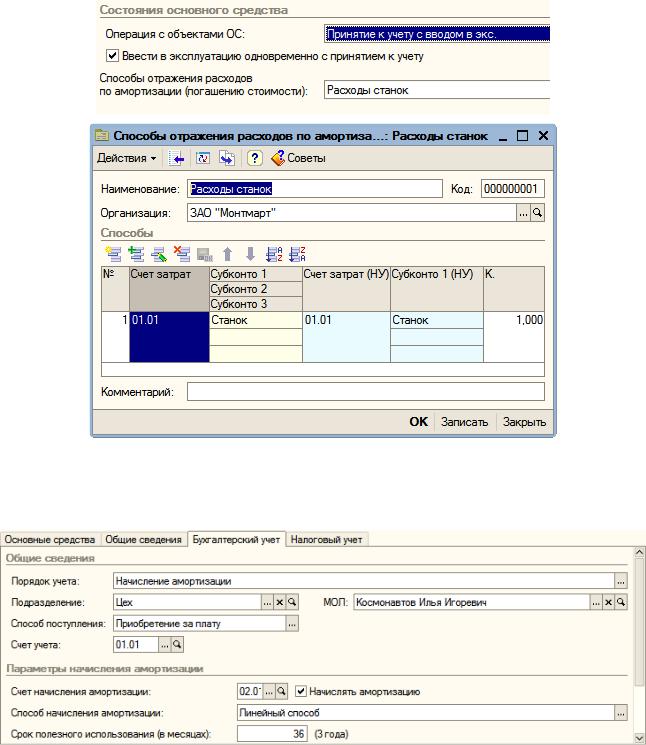Open Советы tips button
The height and width of the screenshot is (745, 646).
point(298,158)
